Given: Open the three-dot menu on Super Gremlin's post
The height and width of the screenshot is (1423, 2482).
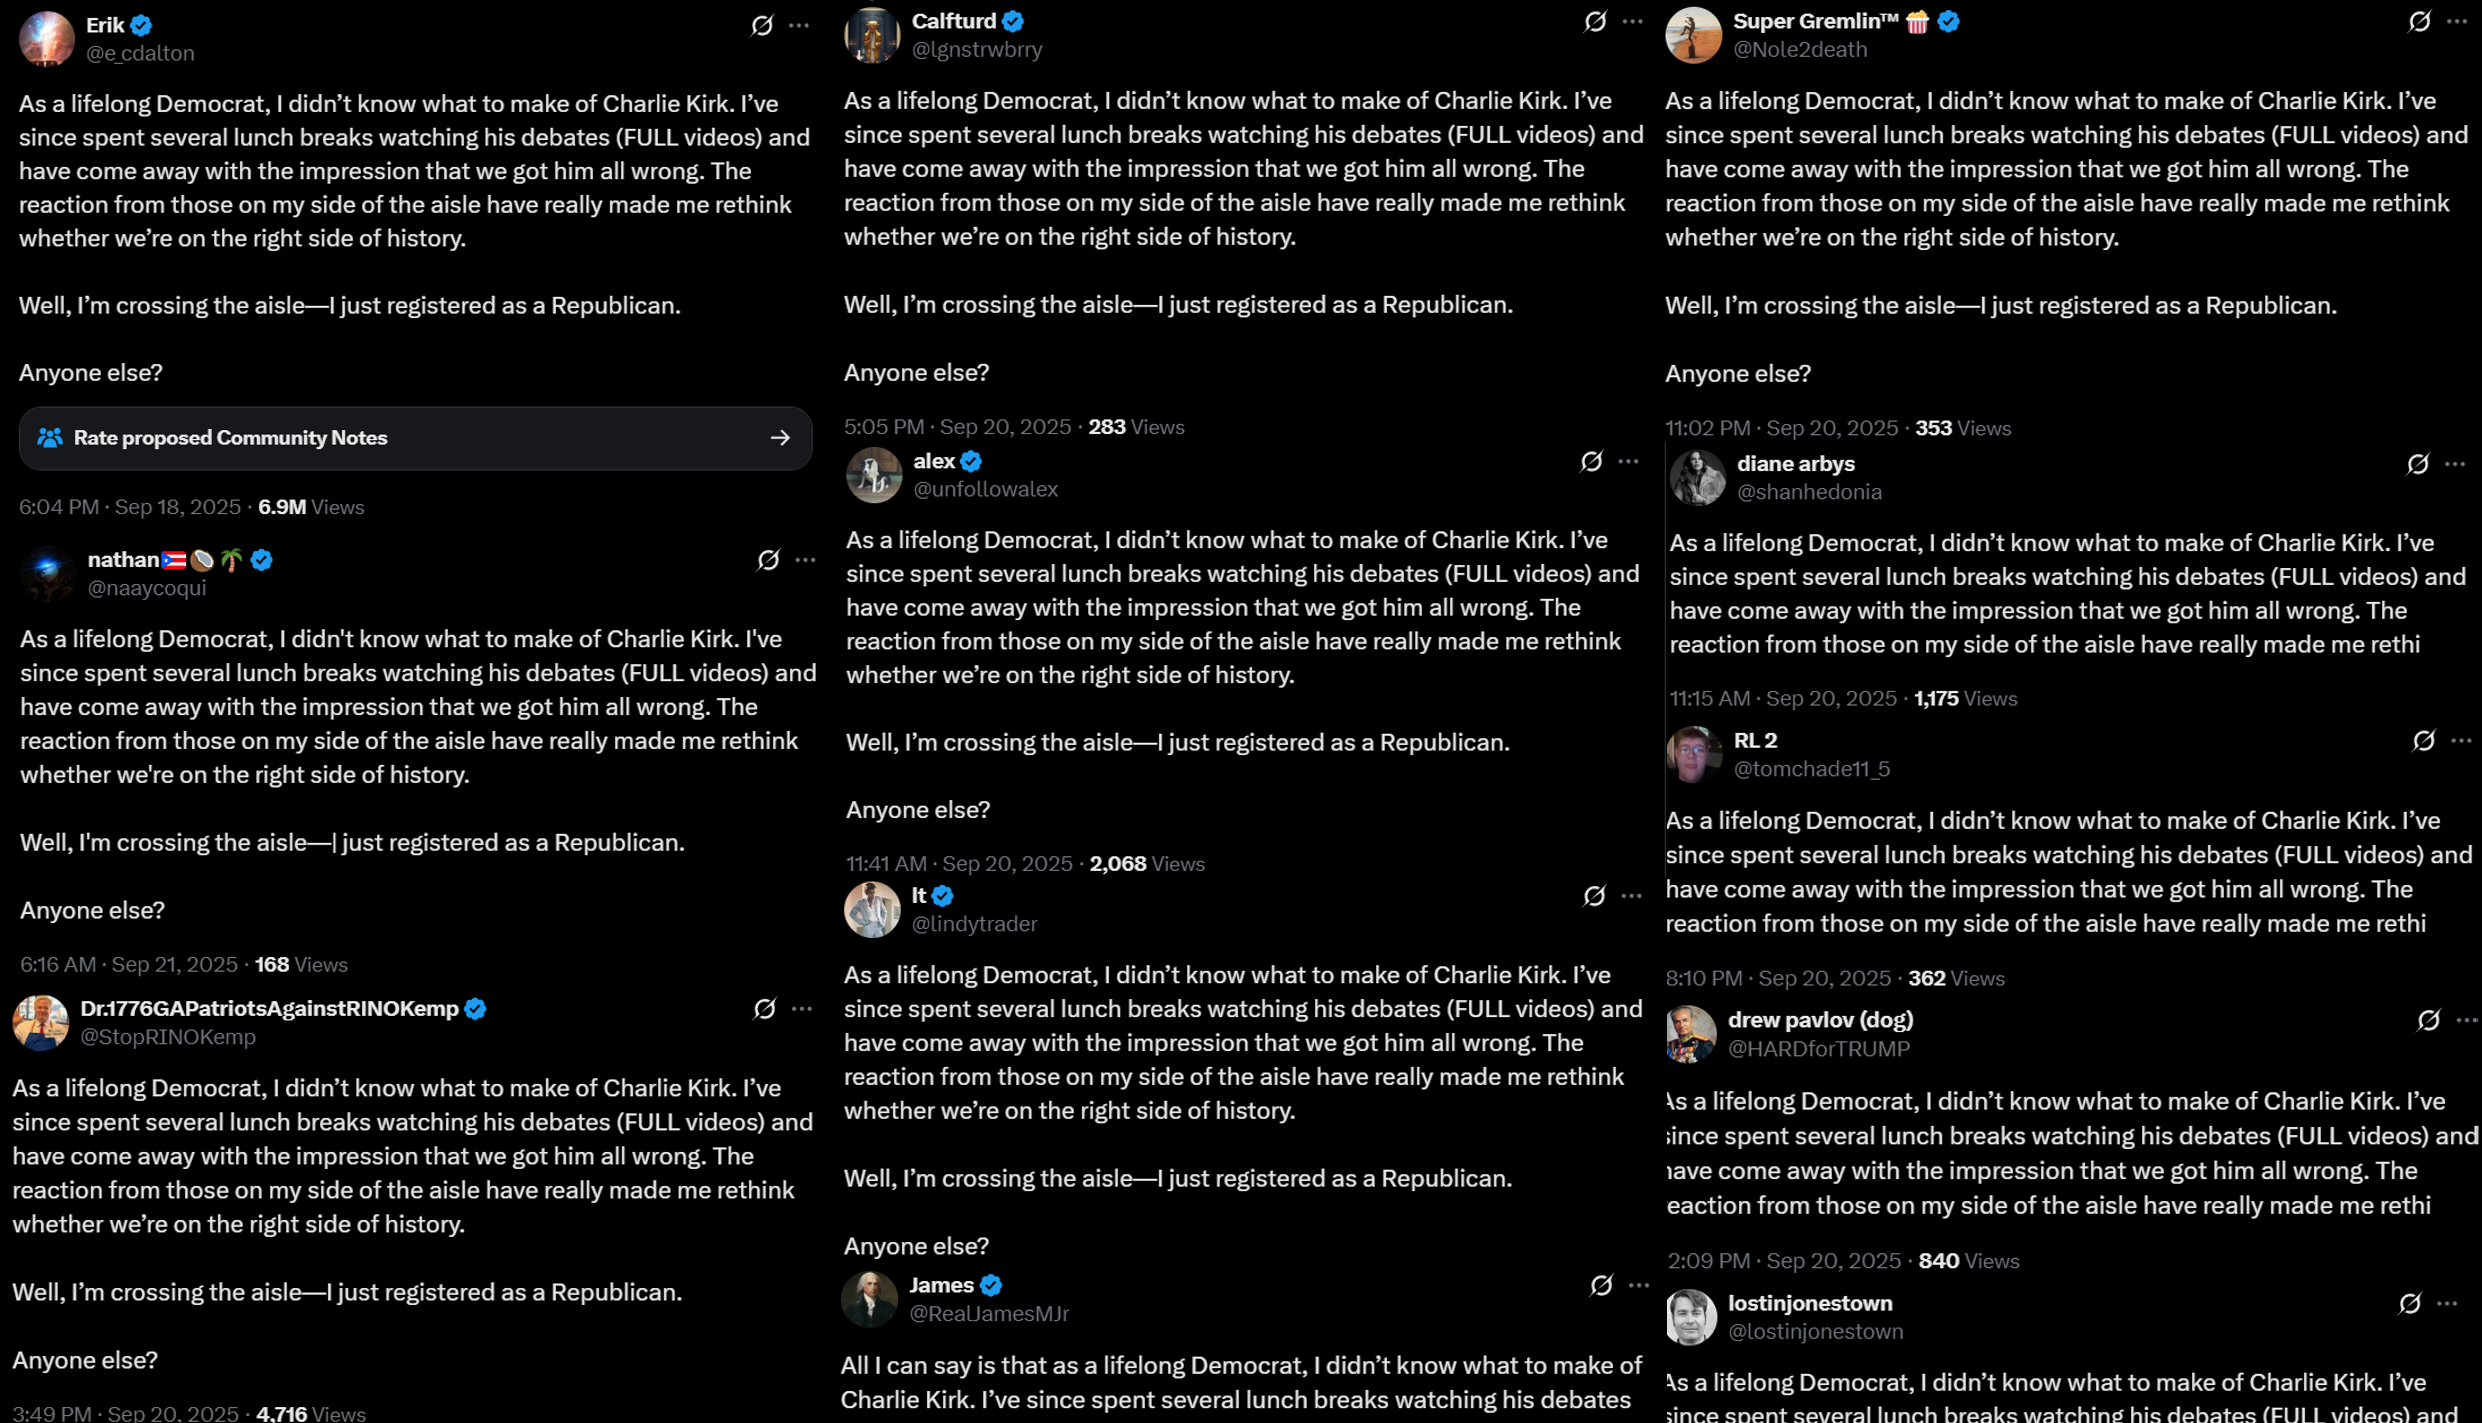Looking at the screenshot, I should tap(2456, 21).
